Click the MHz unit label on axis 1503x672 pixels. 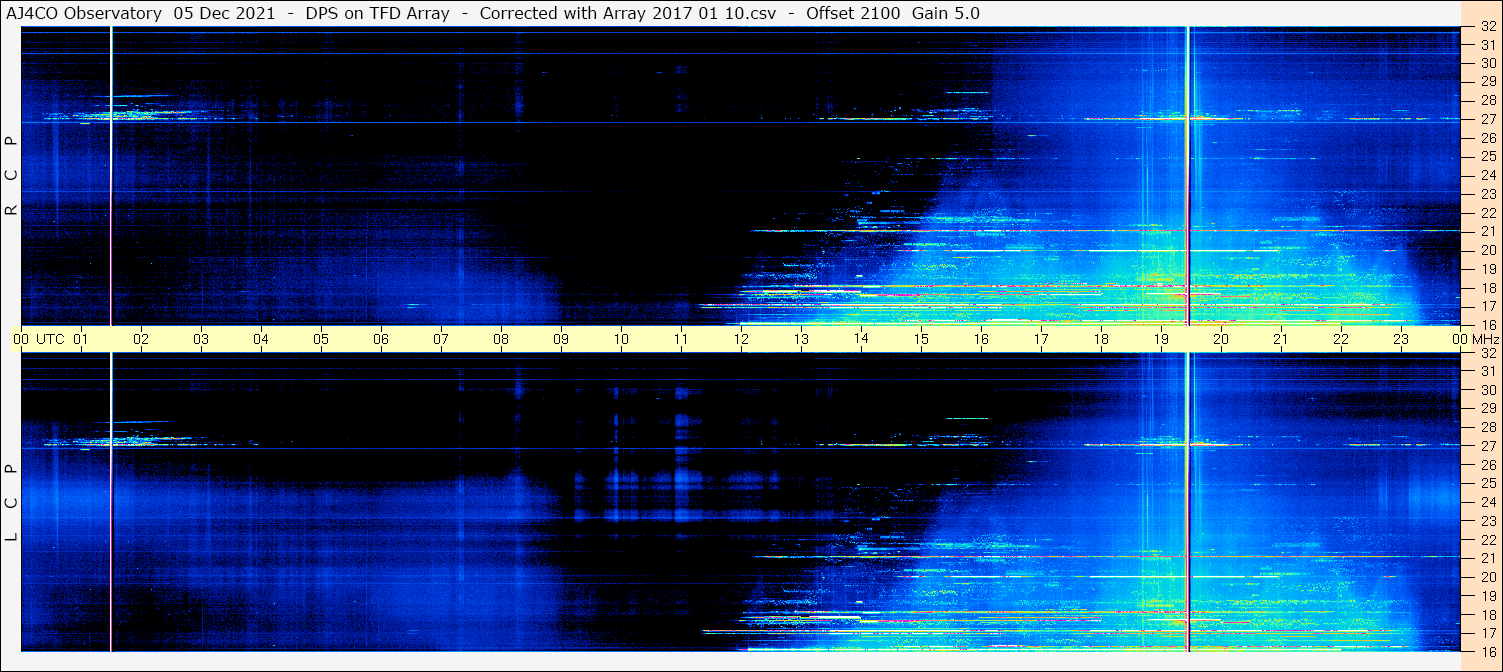coord(1485,339)
